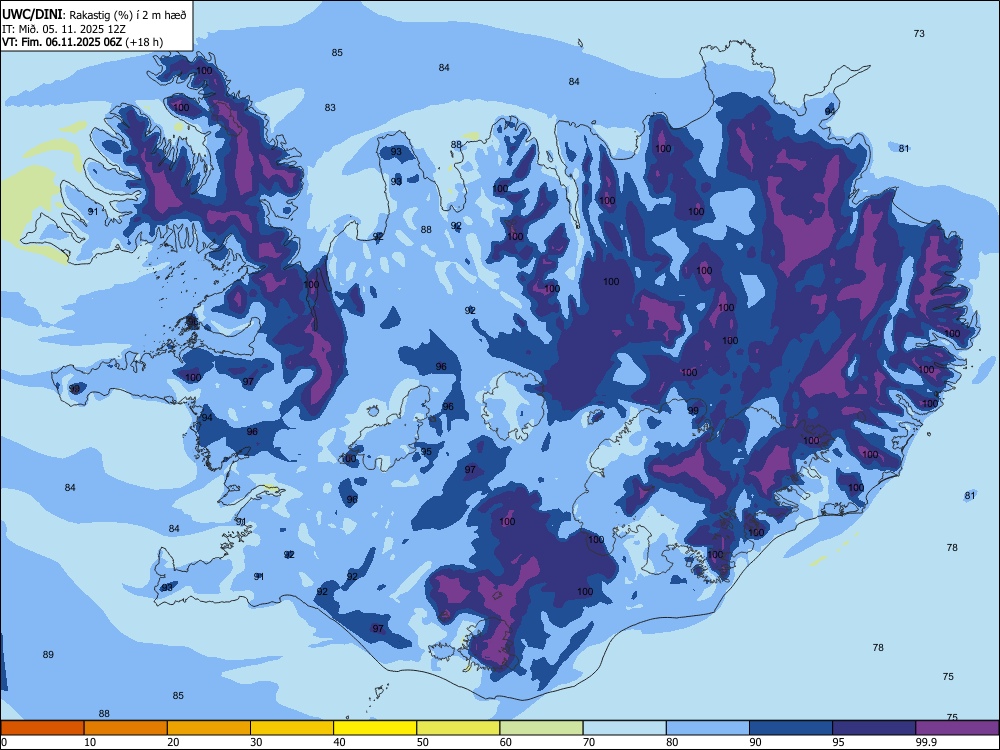Screen dimensions: 1000x750
Task: Click the humidity value '73' over the sea
Action: point(919,33)
